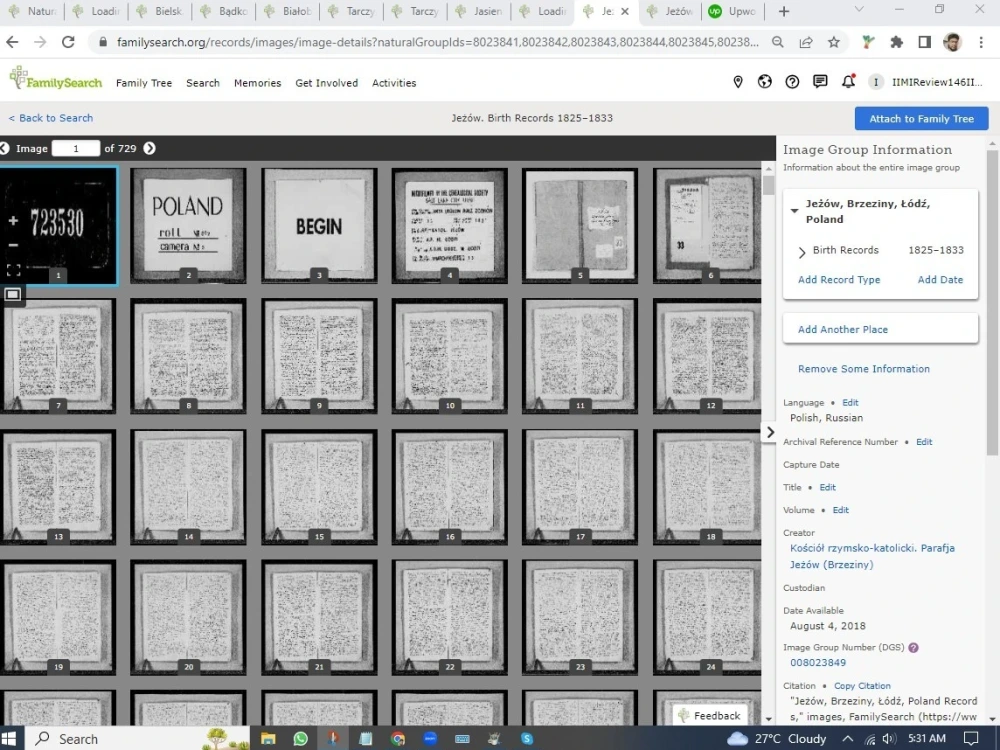Show help for Image Group Number (DGS)
Viewport: 1000px width, 750px height.
pos(913,647)
